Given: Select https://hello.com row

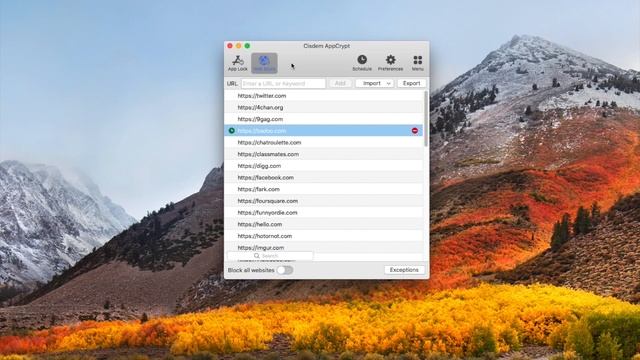Looking at the screenshot, I should tap(324, 224).
